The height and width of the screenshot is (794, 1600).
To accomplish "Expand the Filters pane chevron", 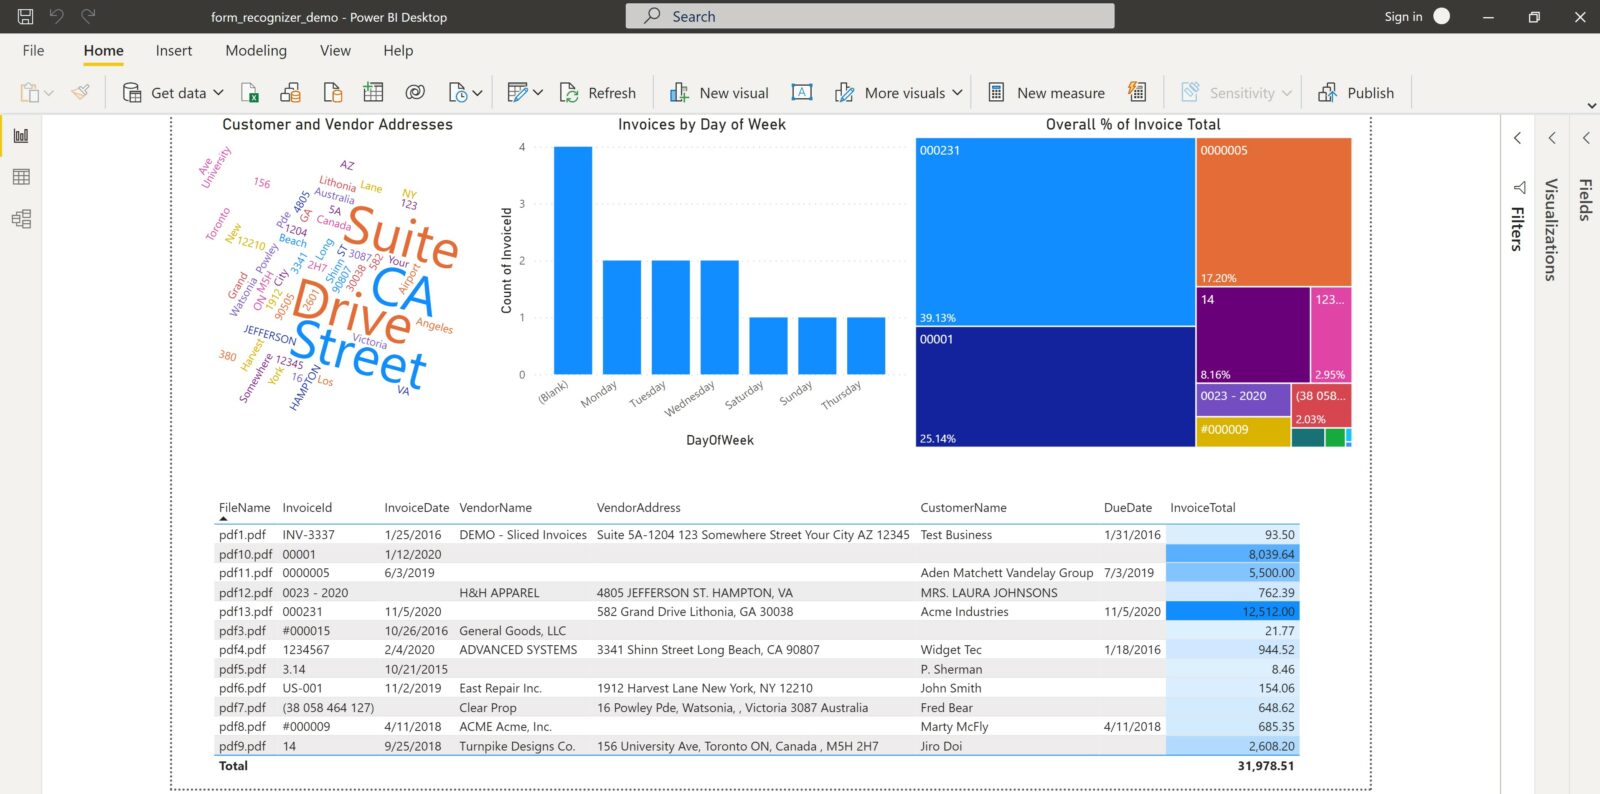I will point(1518,138).
